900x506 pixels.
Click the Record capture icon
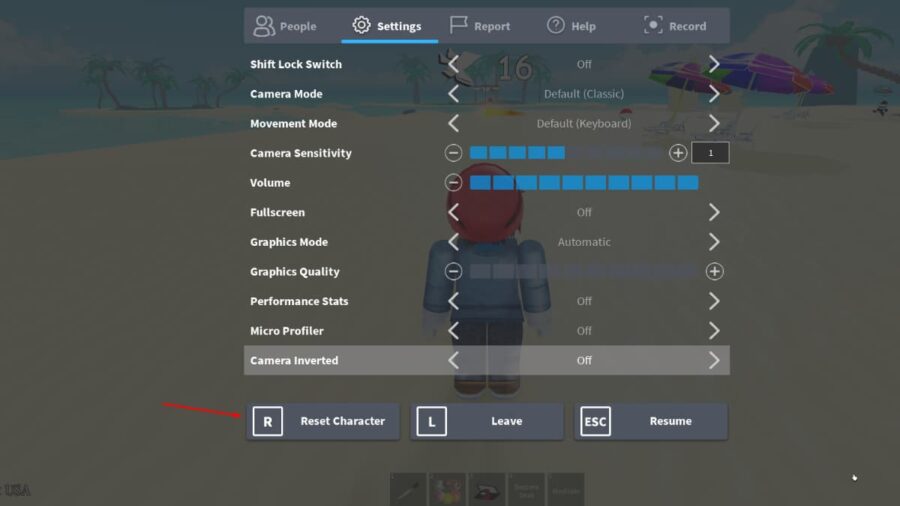coord(653,25)
